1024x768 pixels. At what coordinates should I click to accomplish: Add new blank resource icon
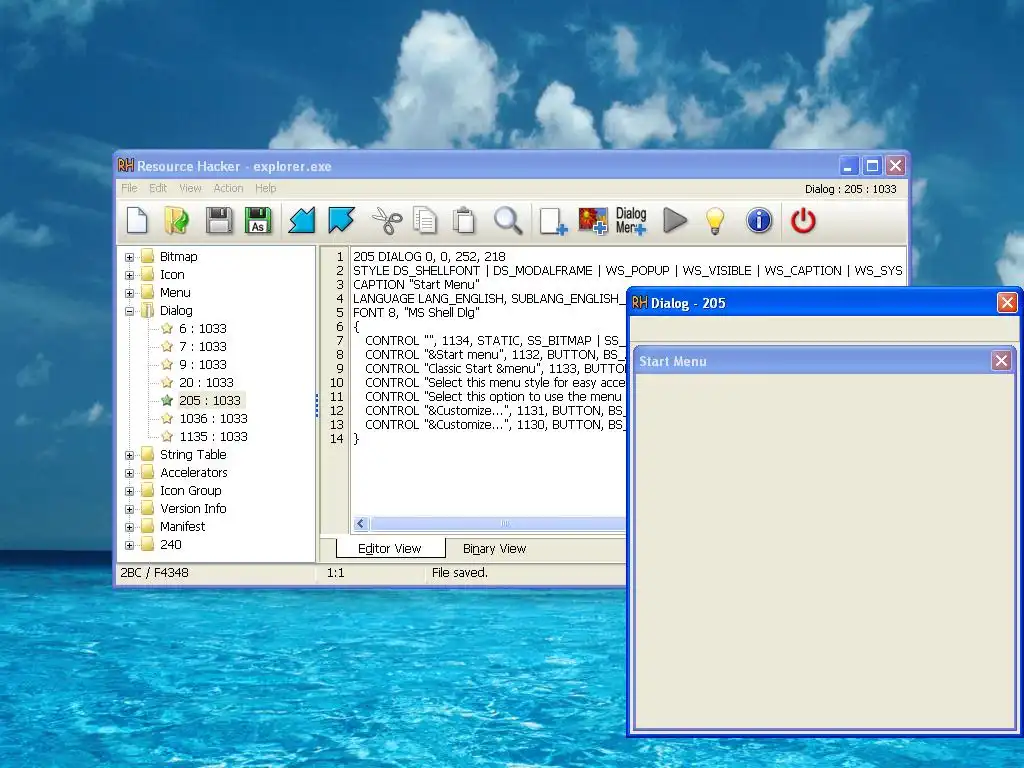[553, 221]
